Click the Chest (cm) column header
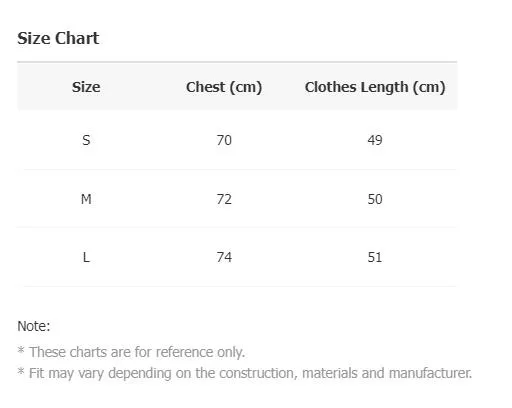This screenshot has height=408, width=512. point(224,87)
